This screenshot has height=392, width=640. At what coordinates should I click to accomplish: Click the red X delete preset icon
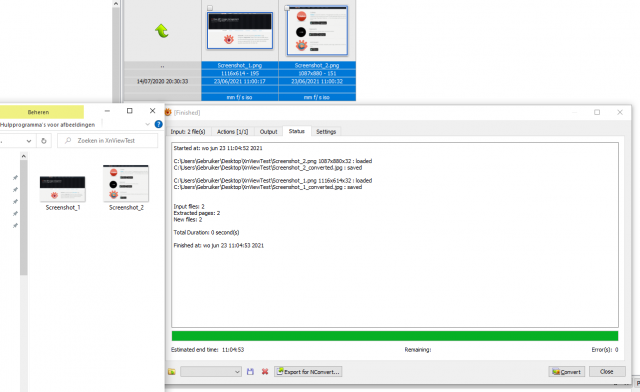click(x=265, y=372)
